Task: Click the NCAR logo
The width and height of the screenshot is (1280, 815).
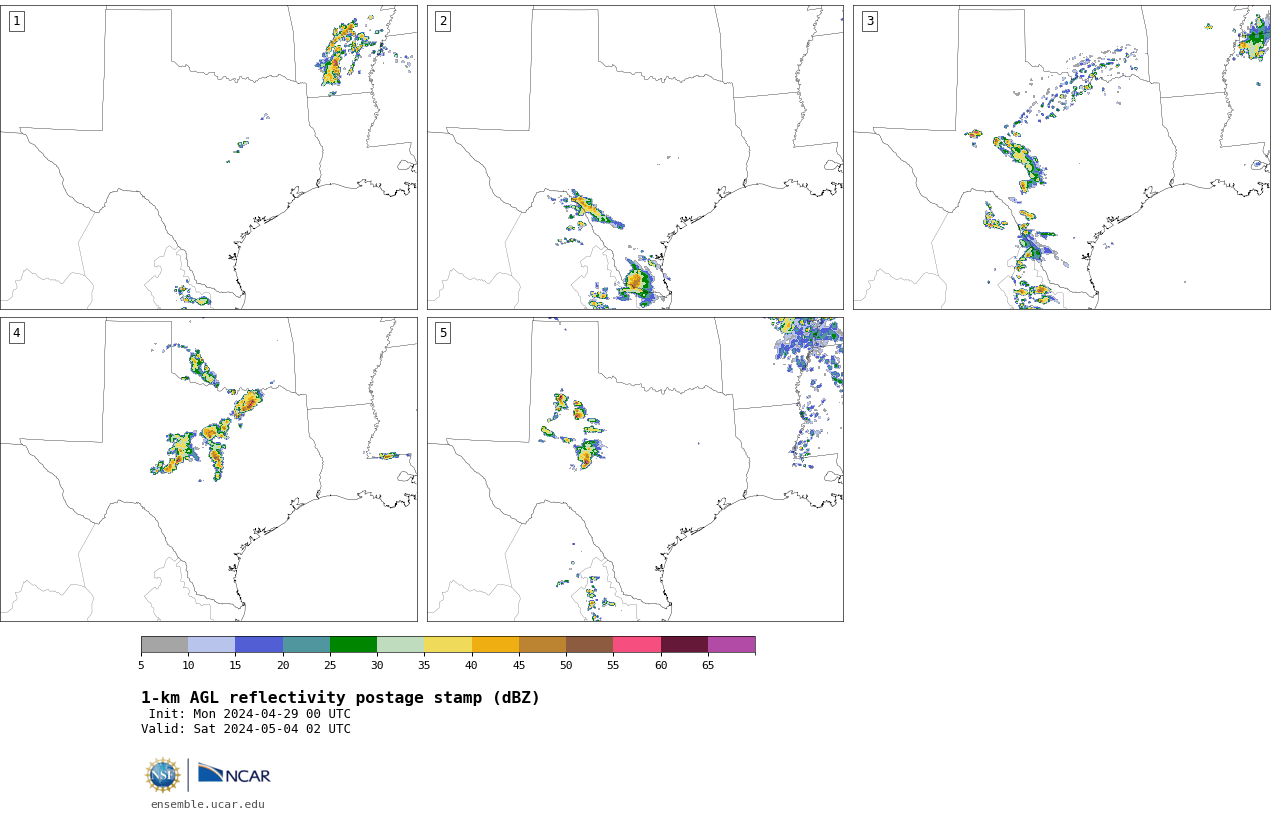Action: pos(234,774)
